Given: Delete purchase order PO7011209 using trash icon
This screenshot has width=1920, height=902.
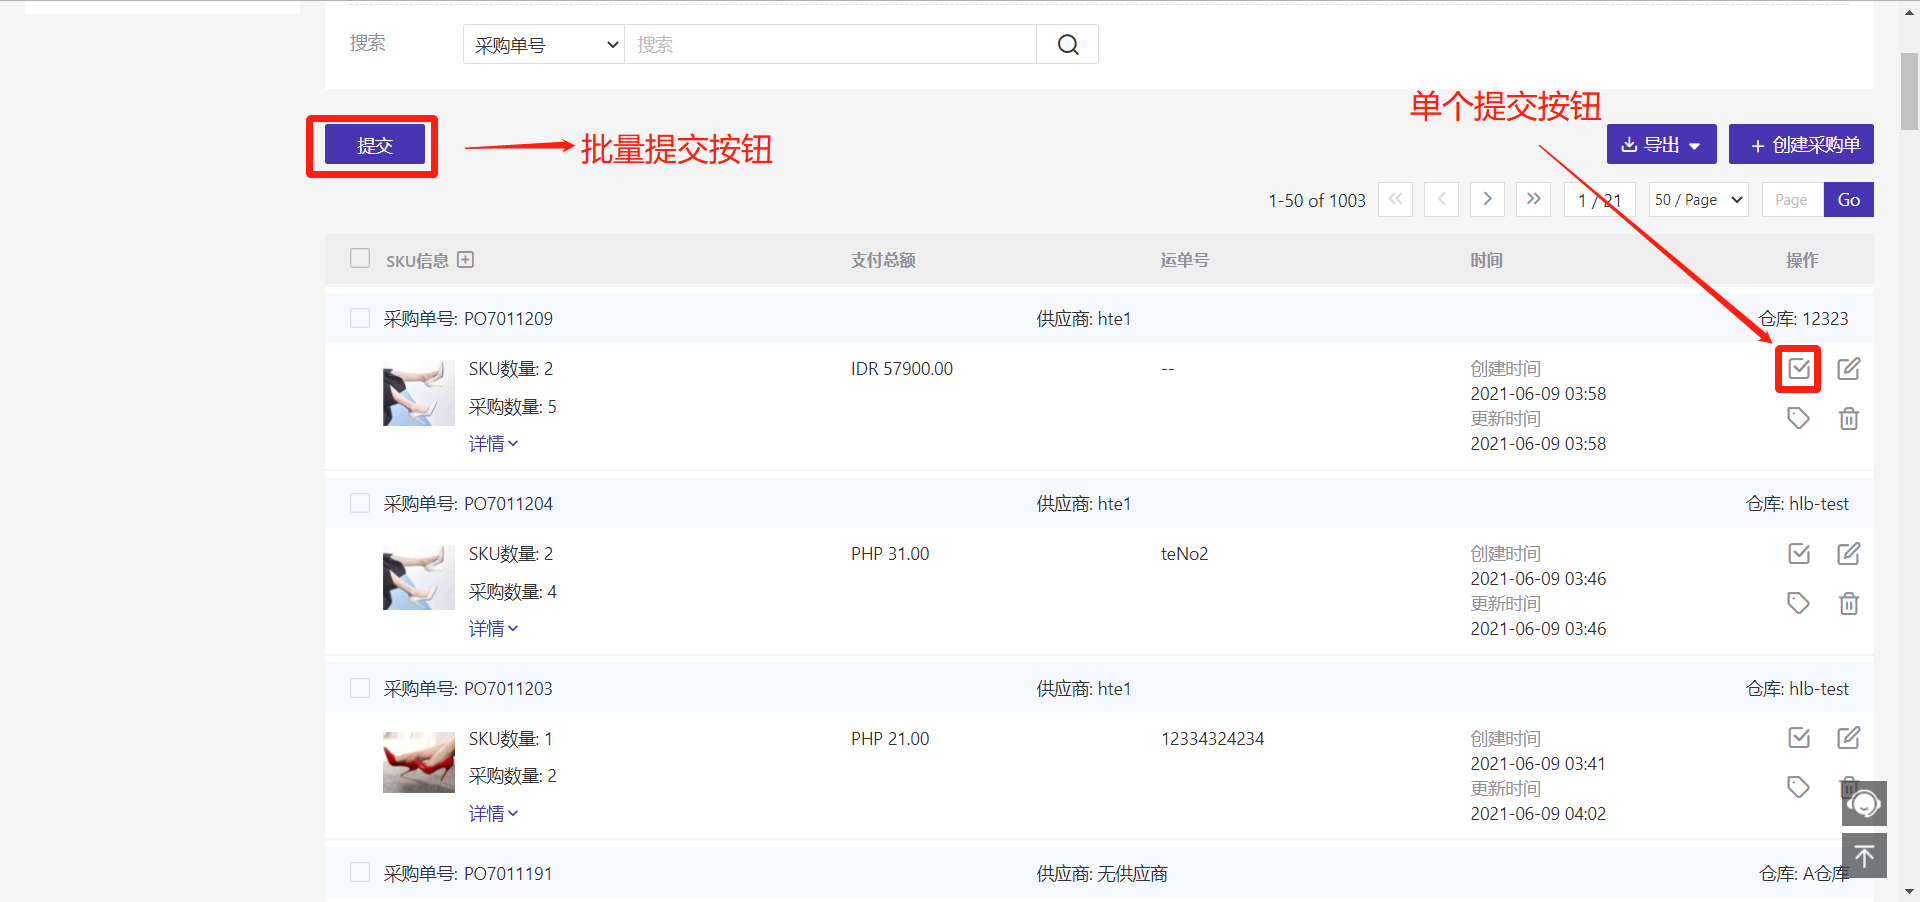Looking at the screenshot, I should click(x=1848, y=419).
